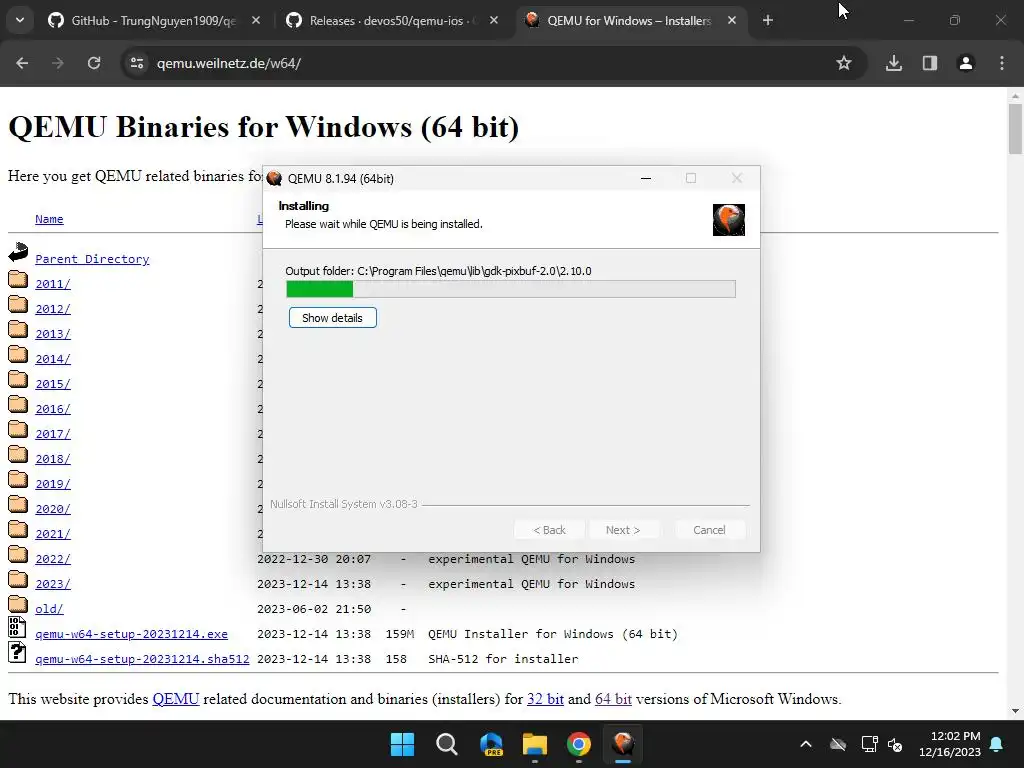
Task: Click the unknown file icon beside sha512
Action: 17,652
